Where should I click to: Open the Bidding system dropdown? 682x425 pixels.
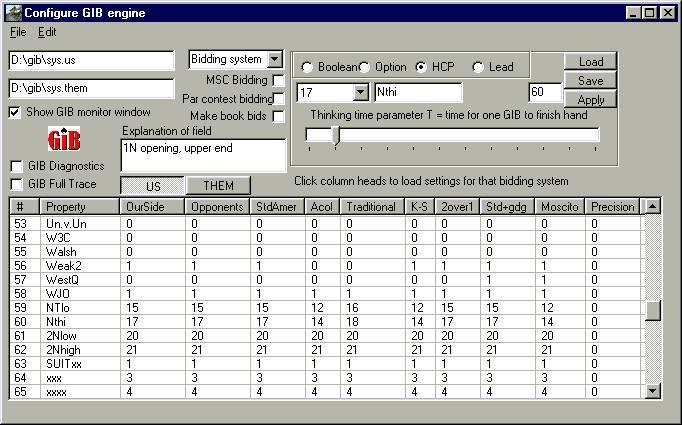[274, 60]
